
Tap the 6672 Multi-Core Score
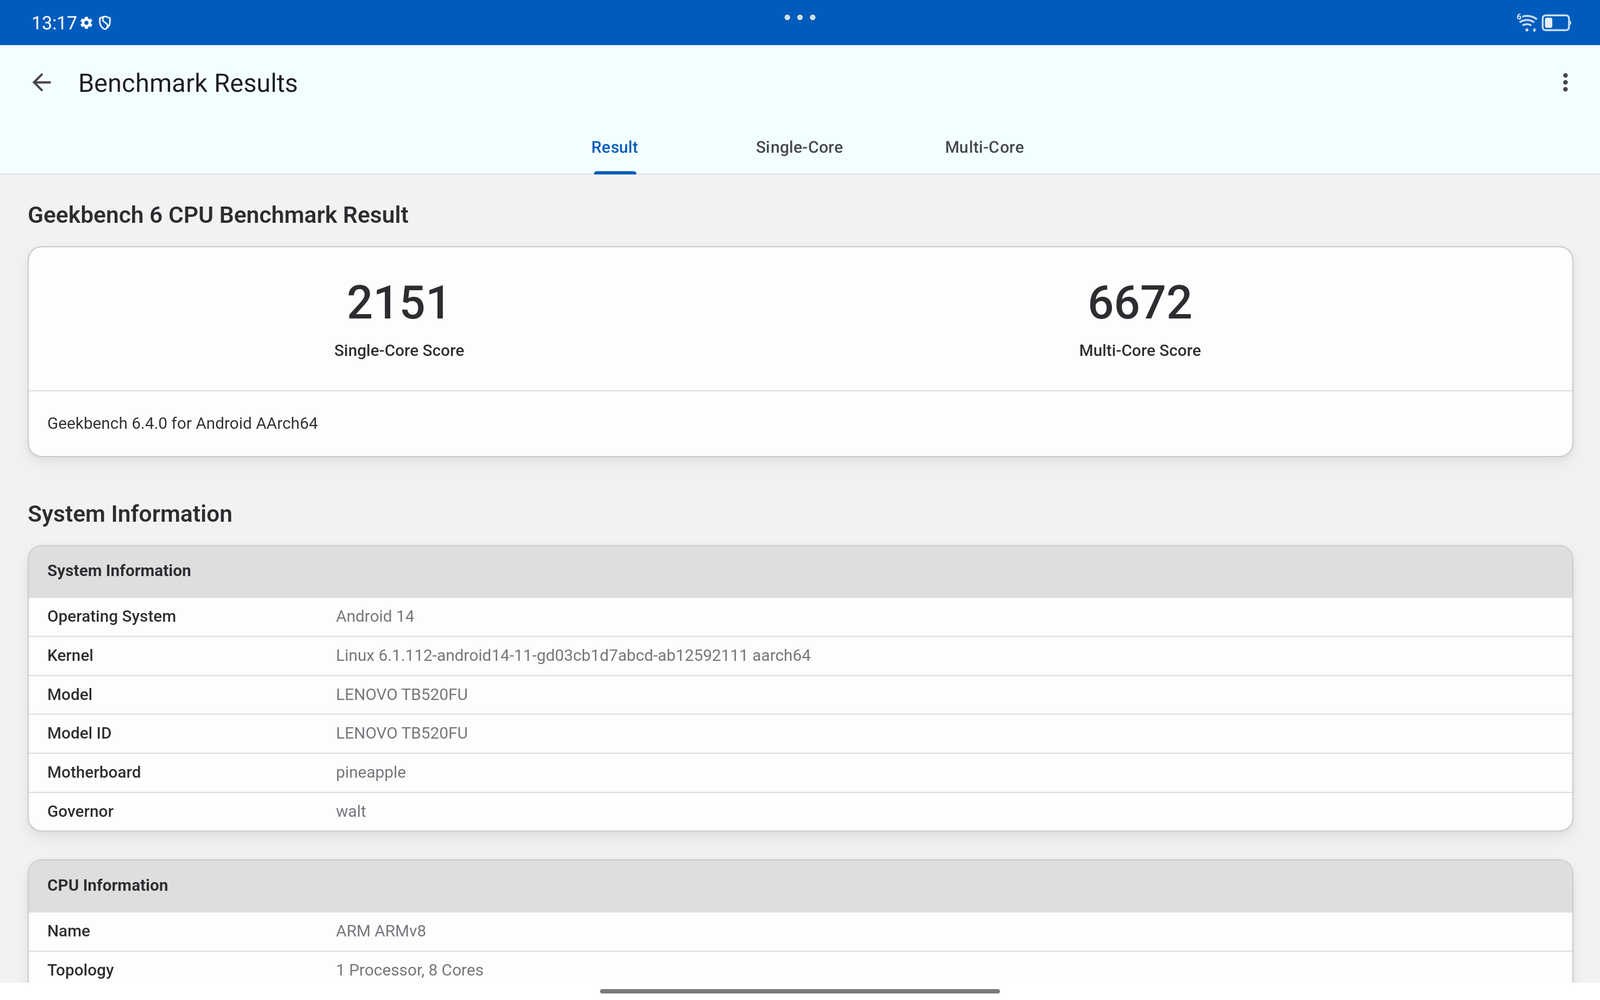[1140, 303]
